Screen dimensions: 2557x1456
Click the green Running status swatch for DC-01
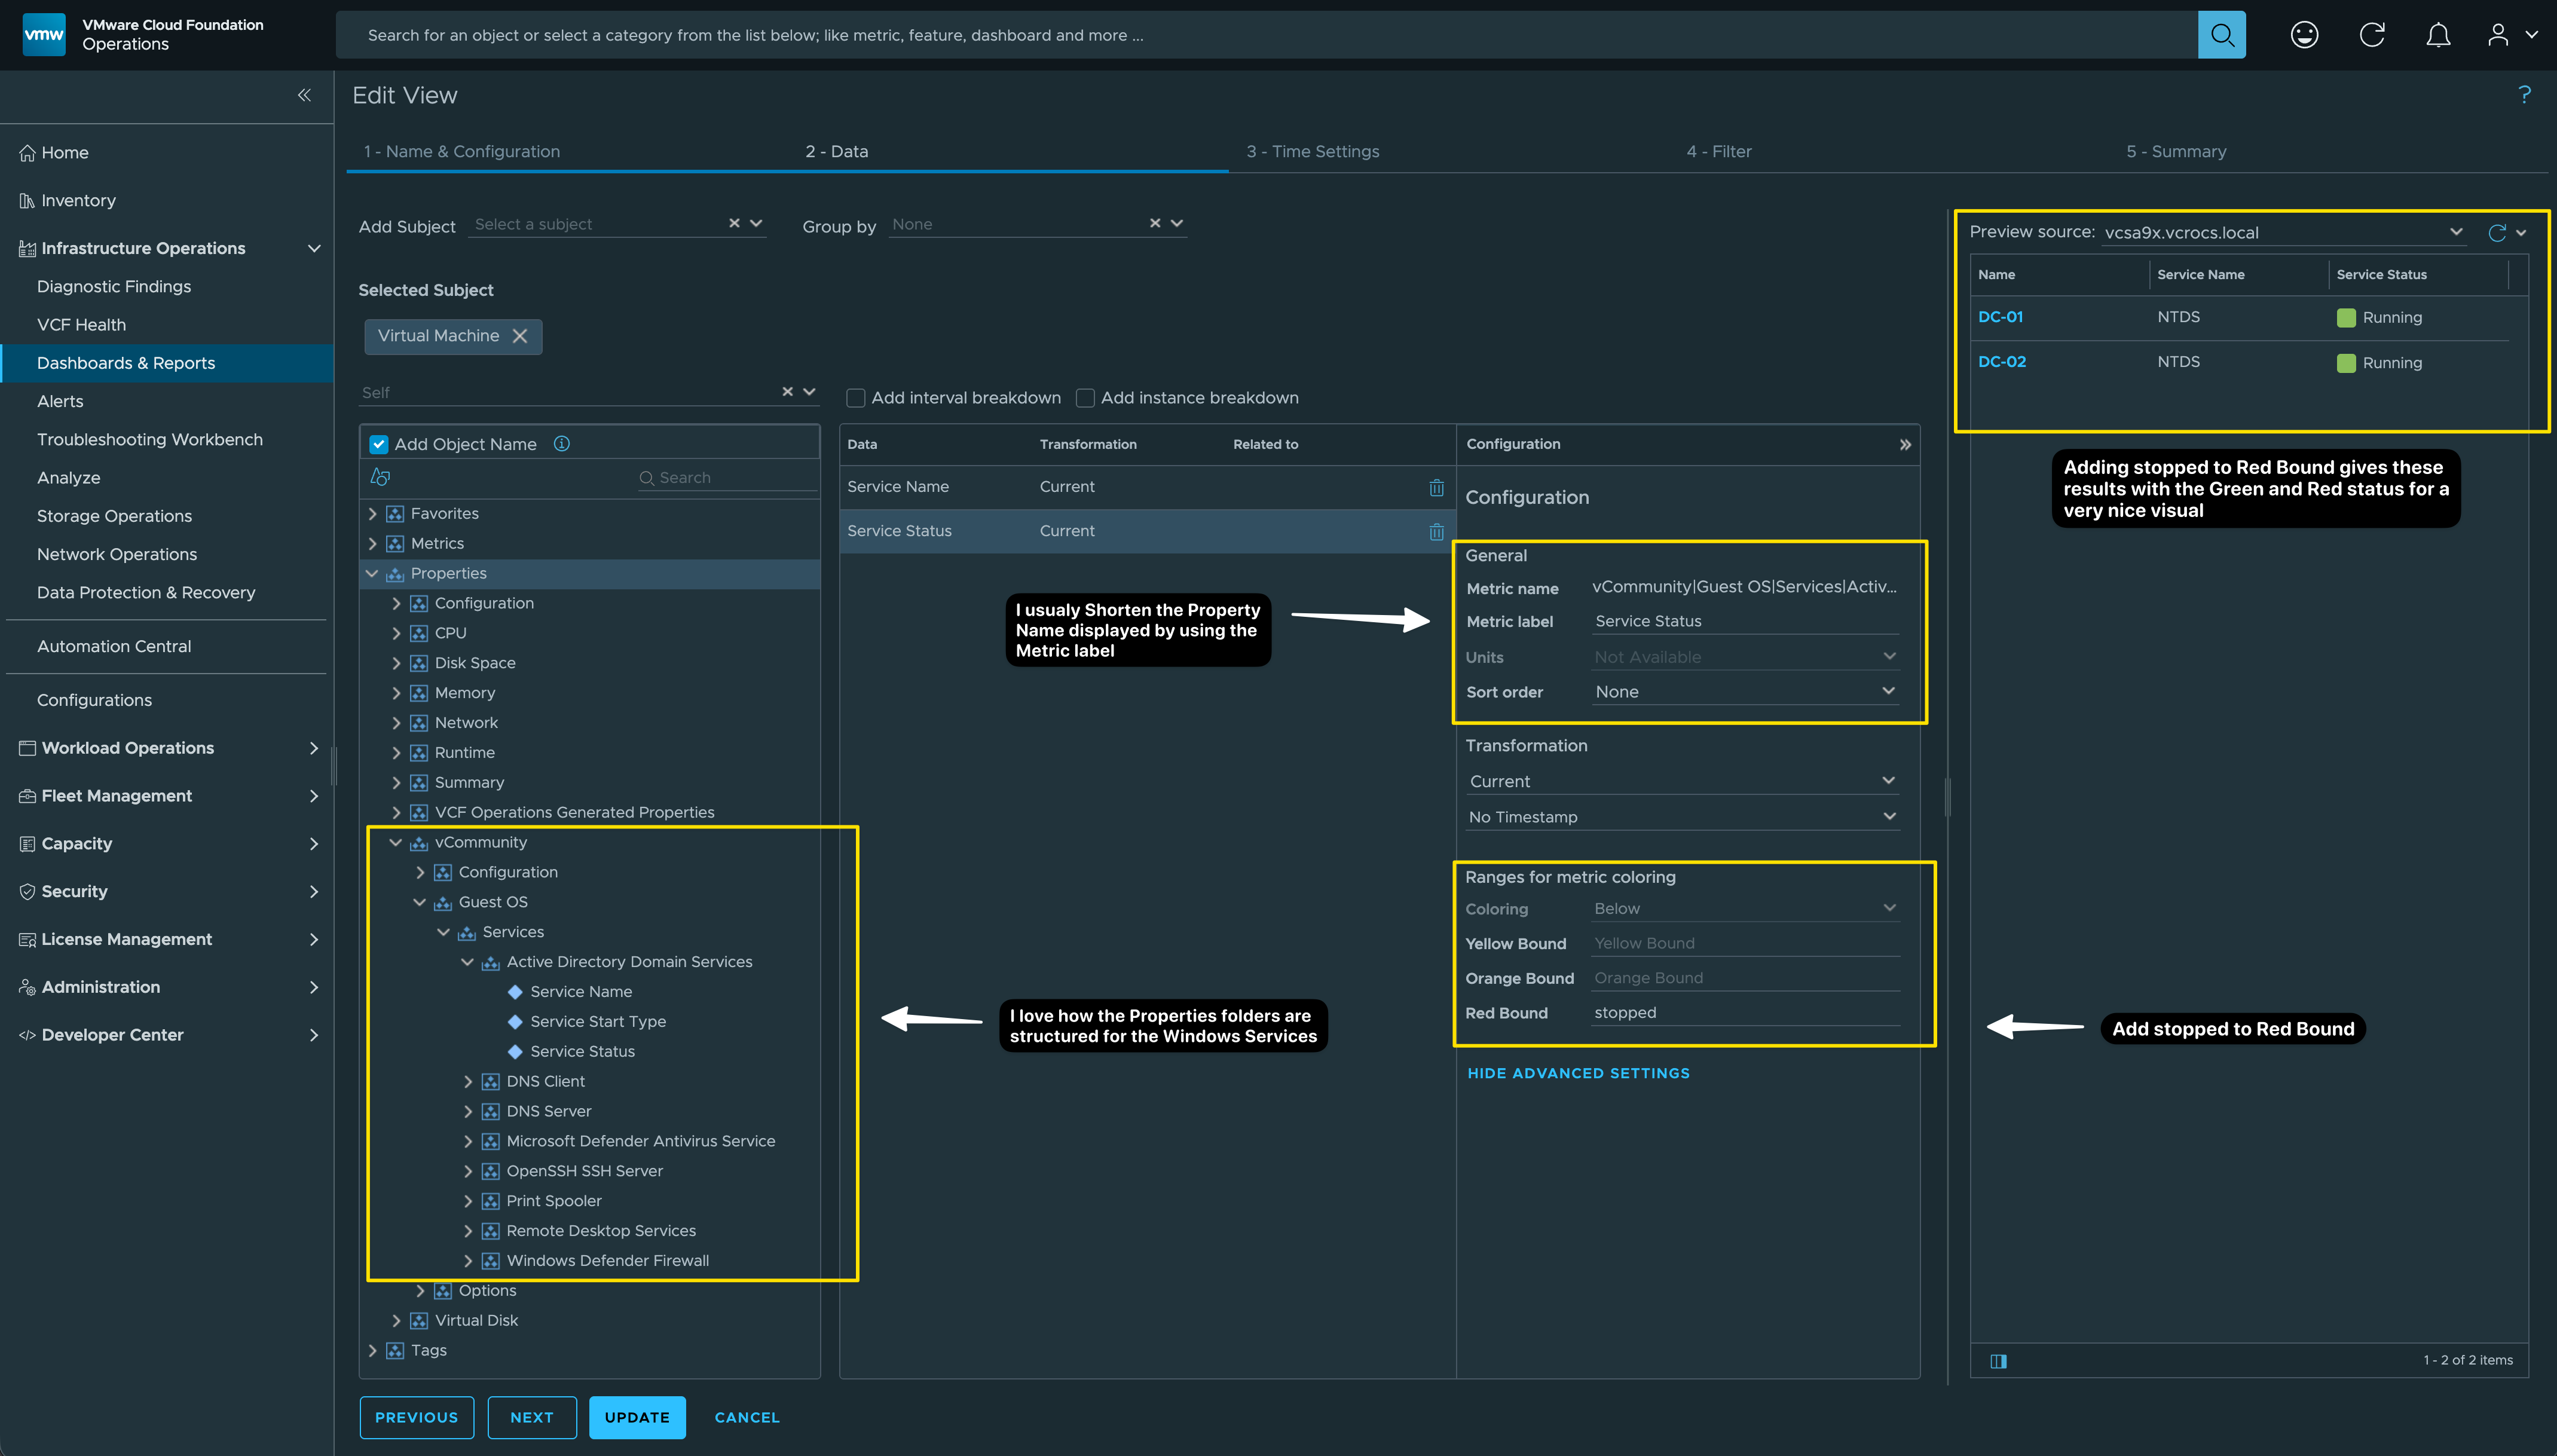click(x=2346, y=318)
